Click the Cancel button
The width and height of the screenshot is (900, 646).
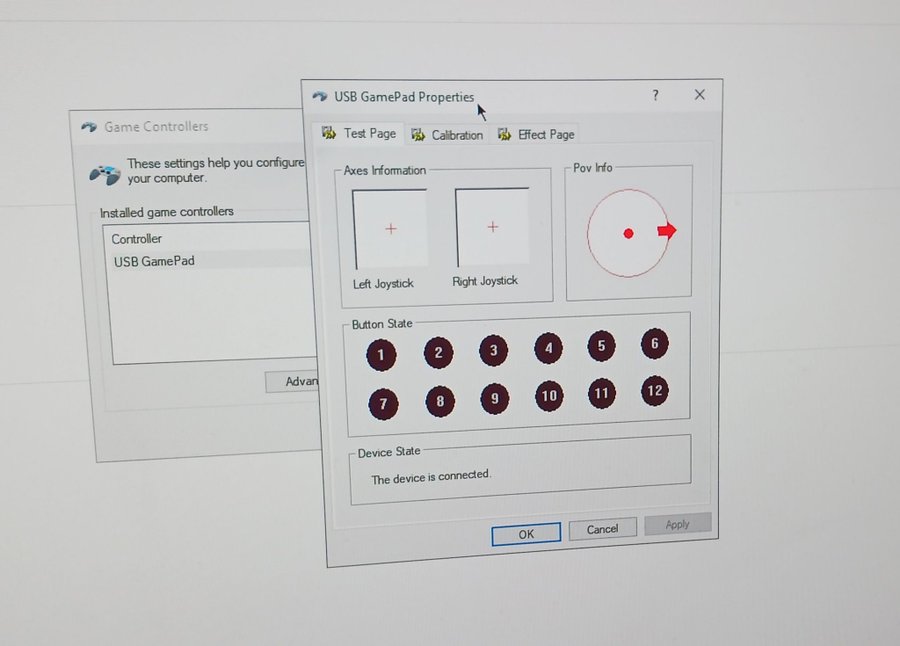point(602,529)
